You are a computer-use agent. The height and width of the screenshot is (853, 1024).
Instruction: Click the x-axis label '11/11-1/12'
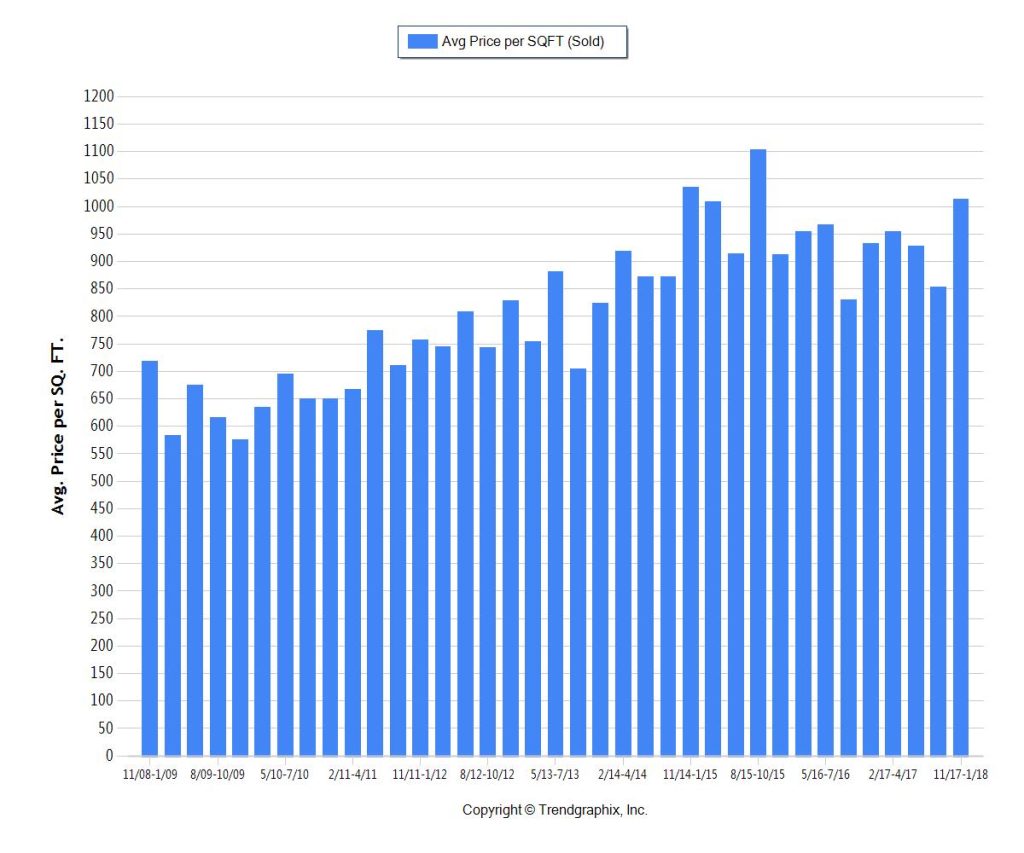point(420,775)
